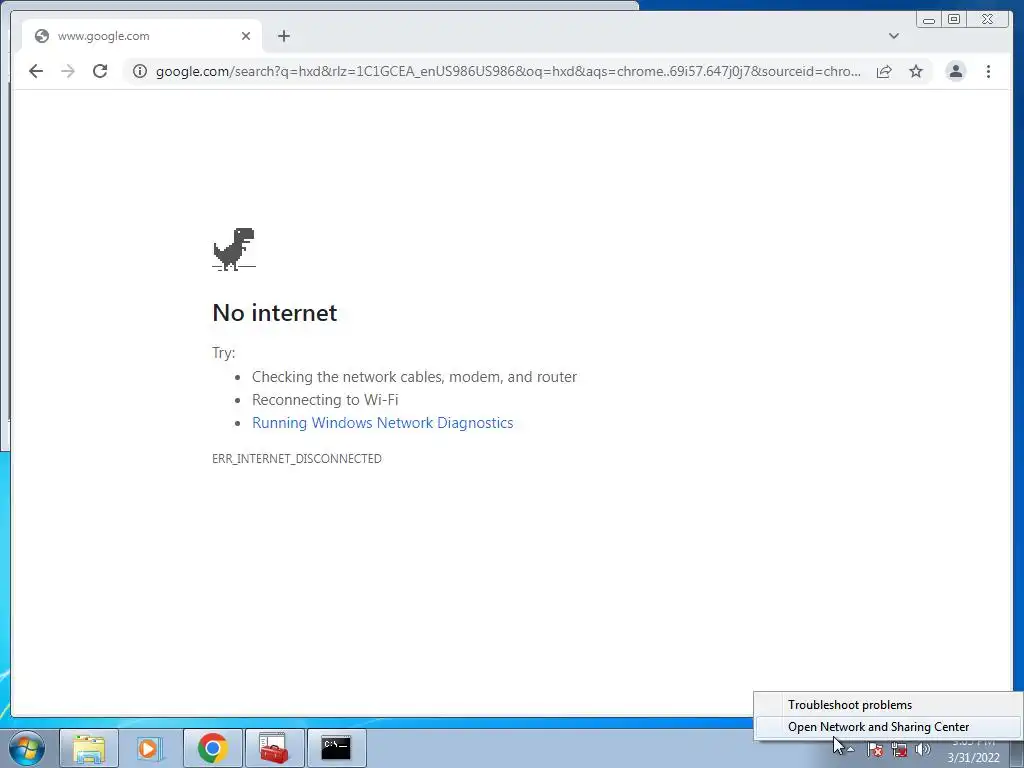Minimize the Chrome window
The height and width of the screenshot is (768, 1024).
point(929,20)
